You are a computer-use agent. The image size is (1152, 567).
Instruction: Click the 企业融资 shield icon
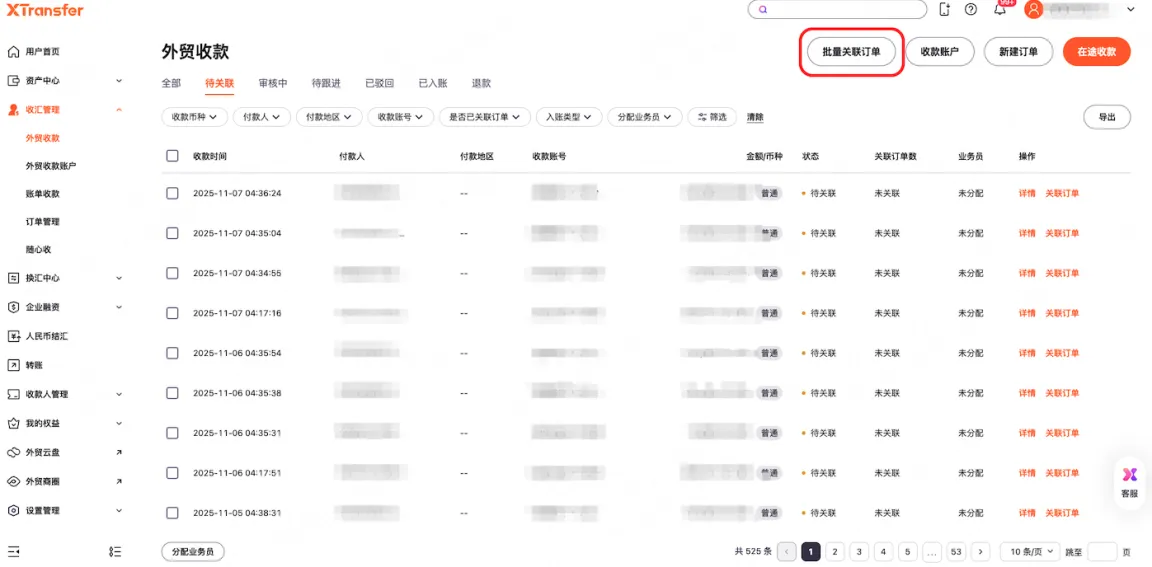click(x=12, y=307)
